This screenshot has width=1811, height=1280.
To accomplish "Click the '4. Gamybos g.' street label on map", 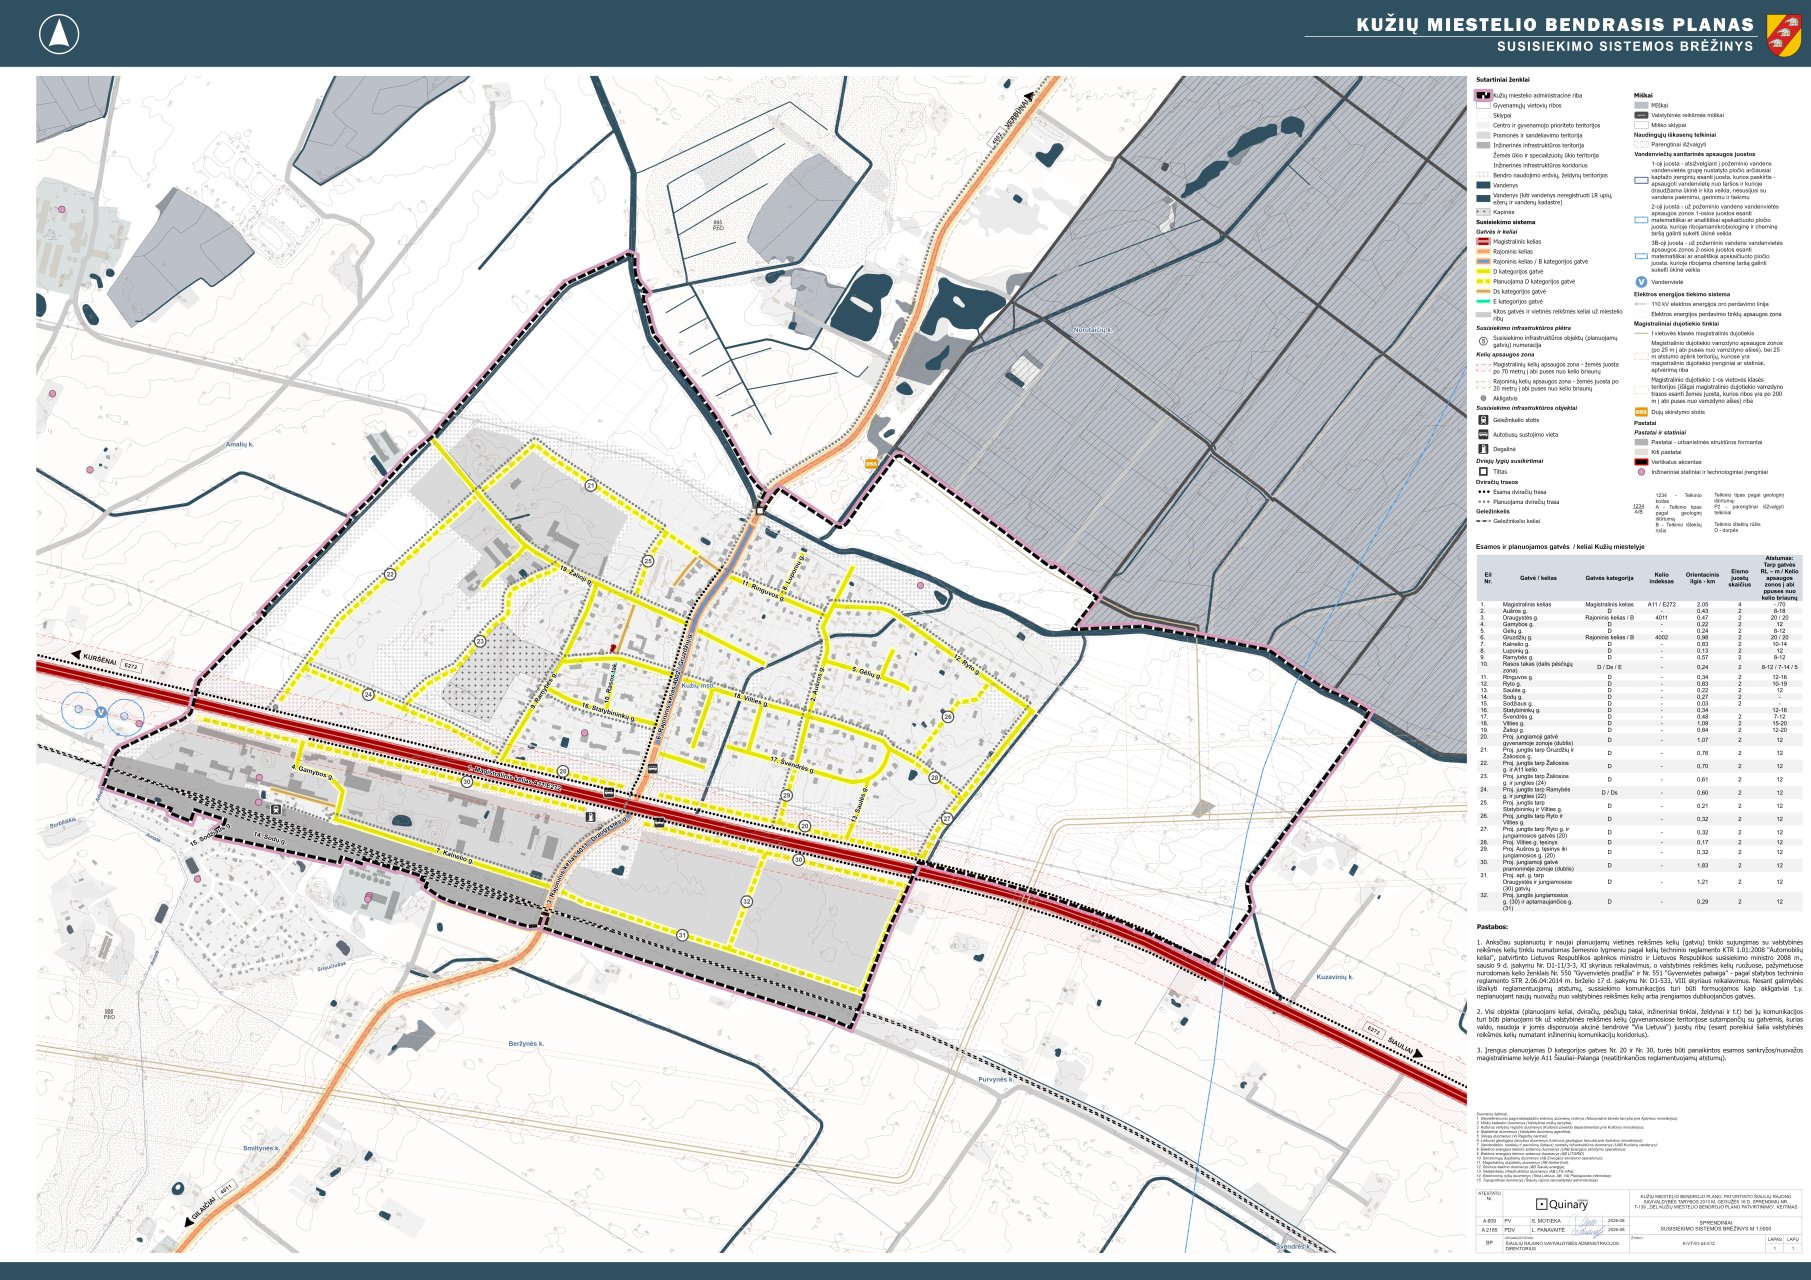I will (x=312, y=772).
